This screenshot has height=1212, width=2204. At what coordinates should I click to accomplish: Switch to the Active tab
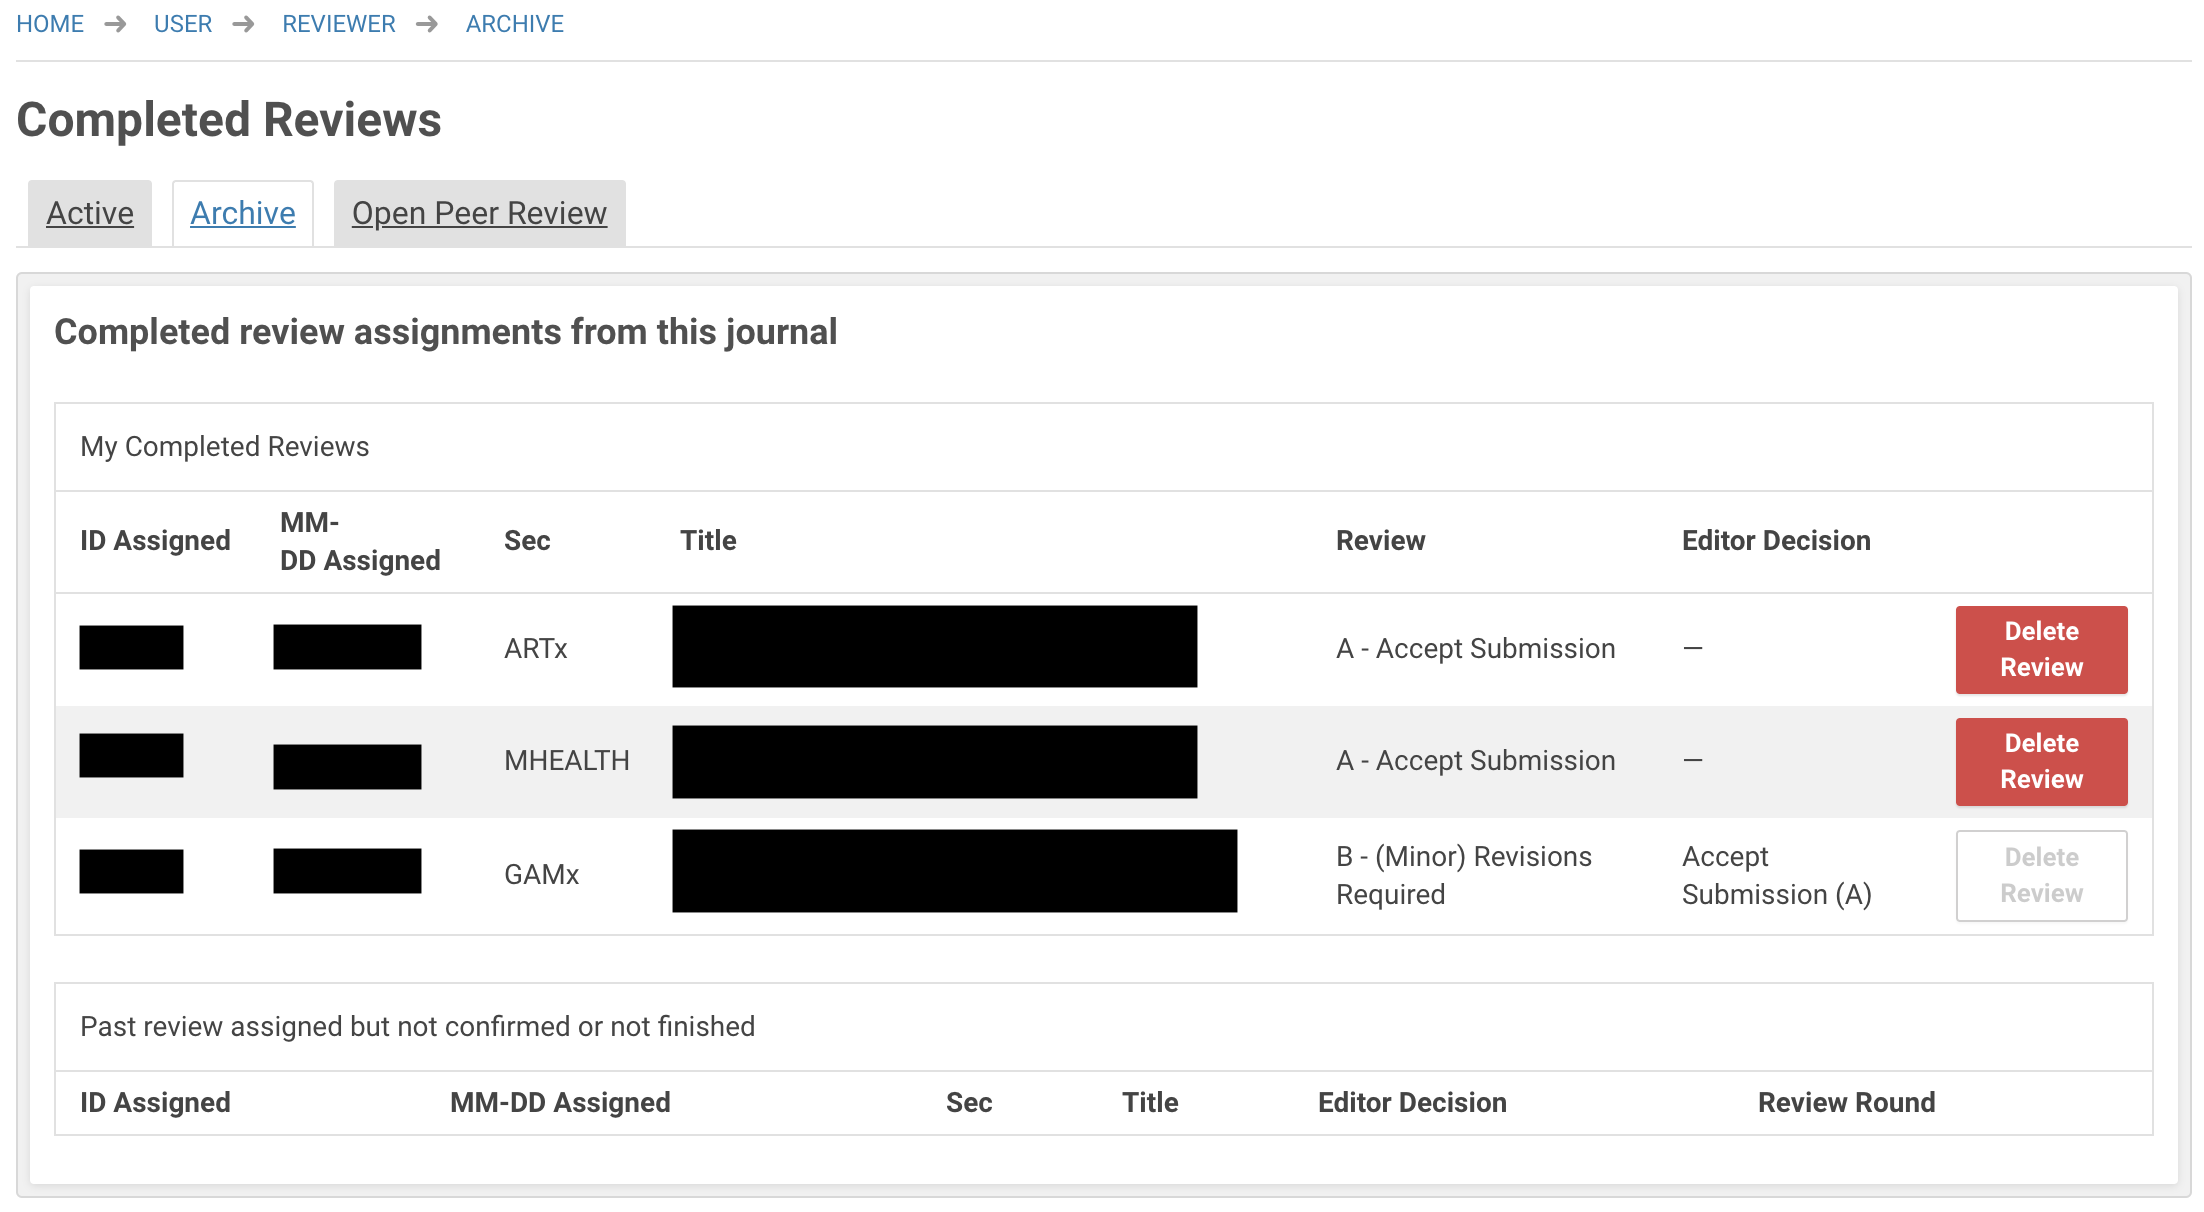(90, 213)
